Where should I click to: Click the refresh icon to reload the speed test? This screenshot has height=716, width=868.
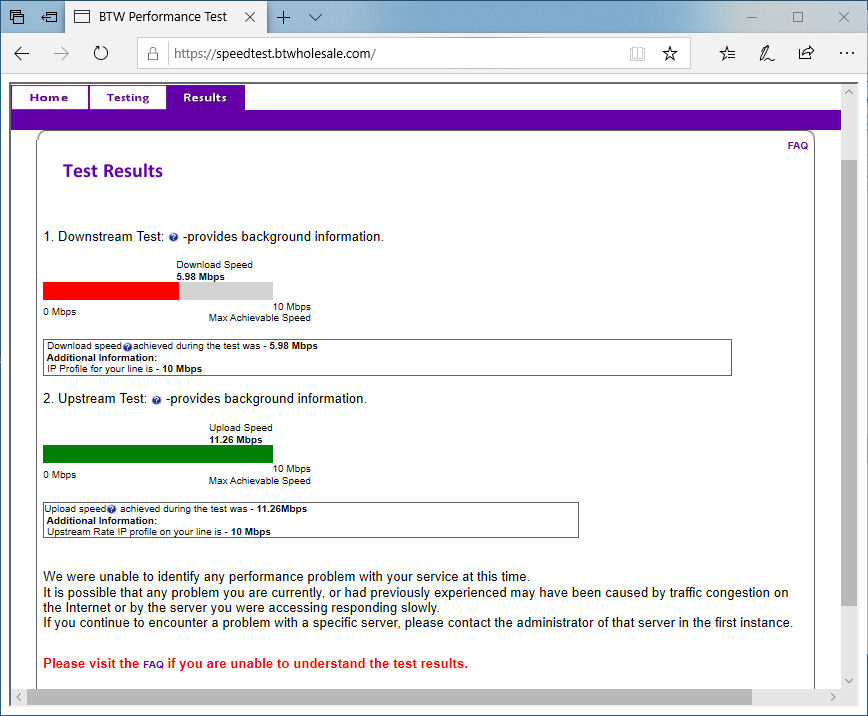click(100, 53)
